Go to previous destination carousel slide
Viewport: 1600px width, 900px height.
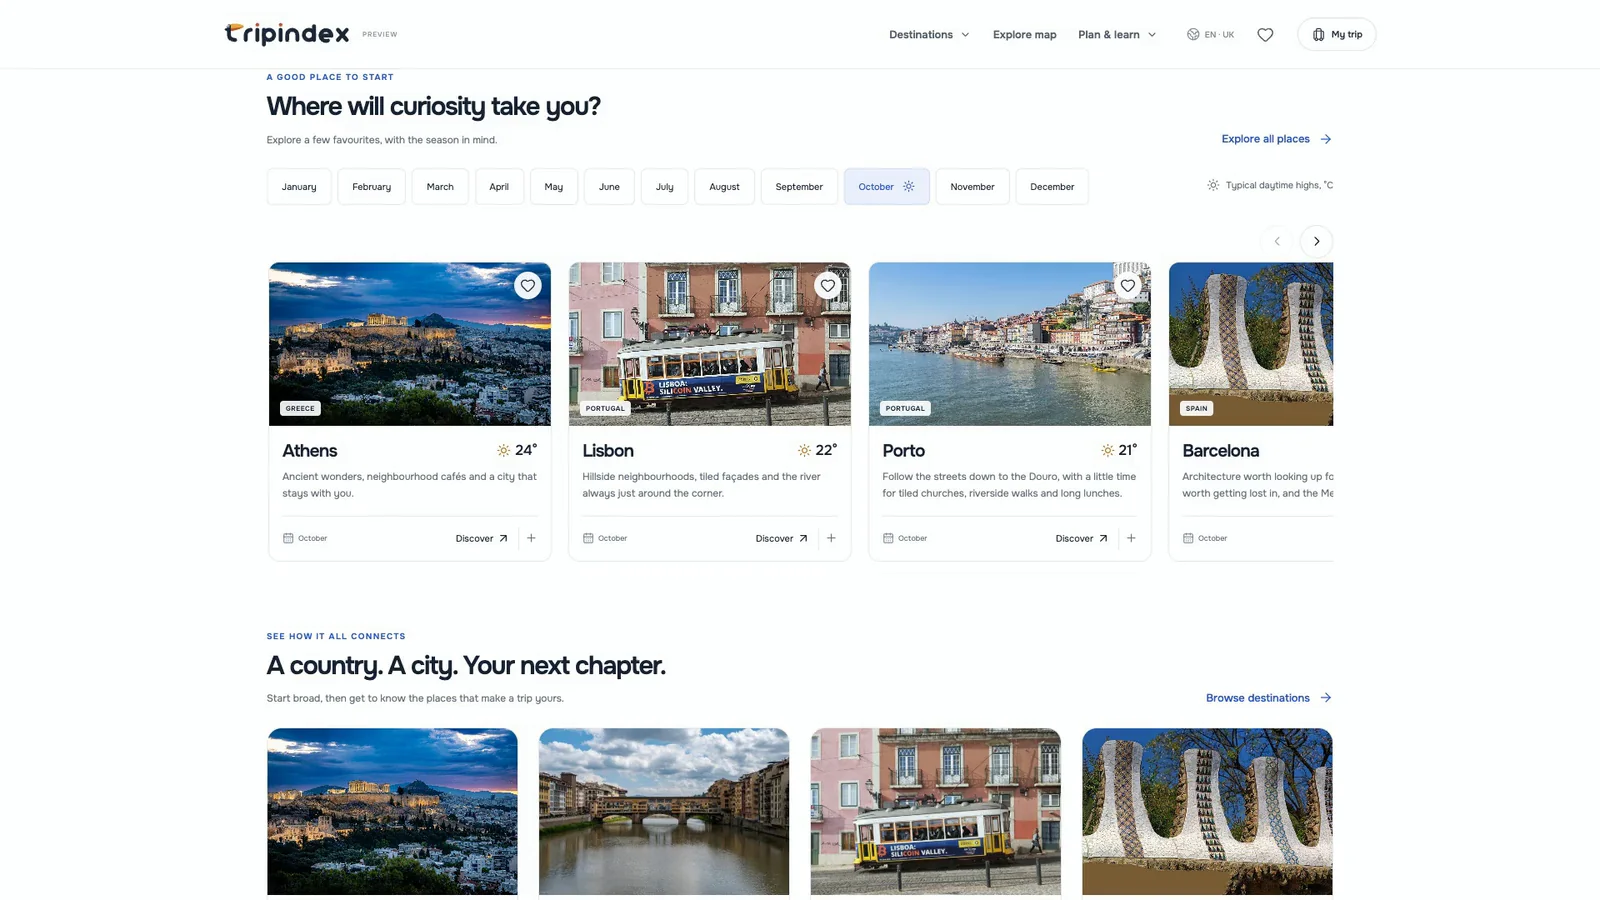pyautogui.click(x=1277, y=241)
